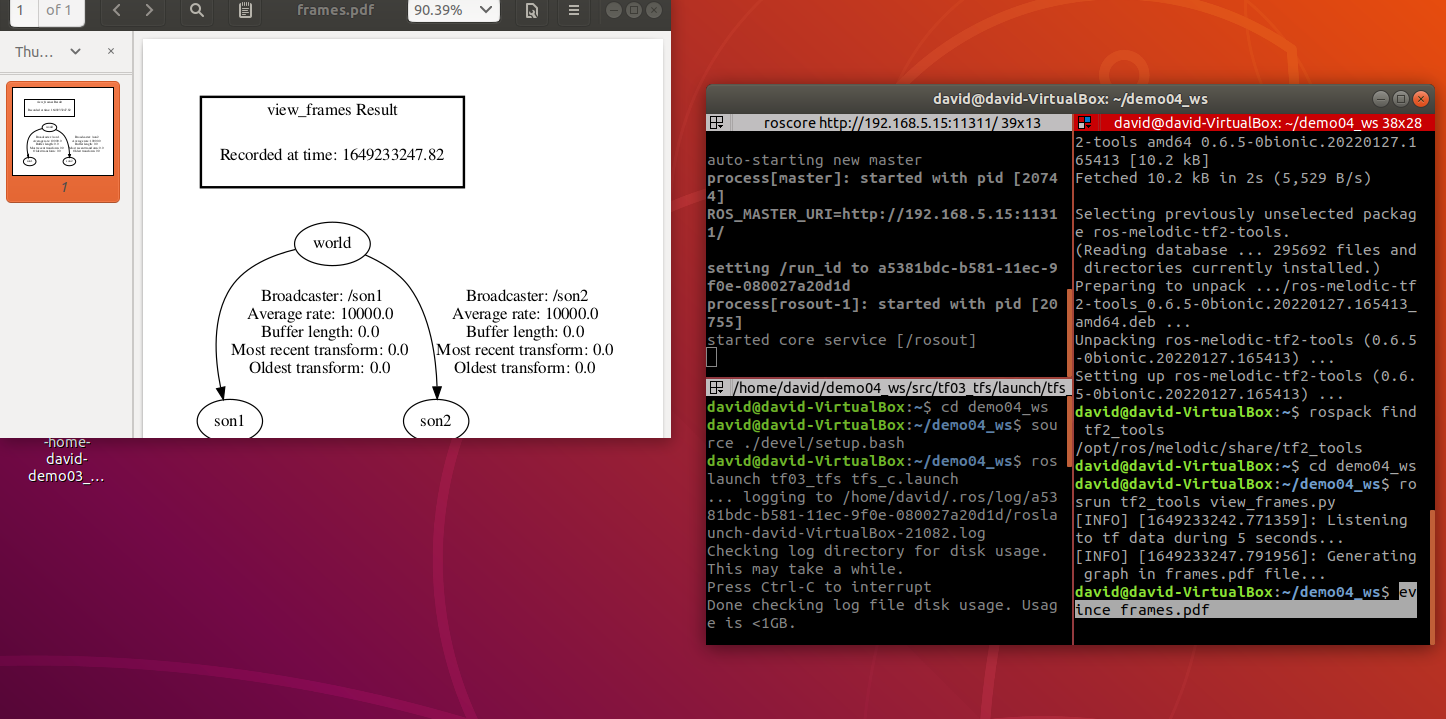Open the annotations toolbar icon in Evince
Screen dimensions: 1446x719
245,10
